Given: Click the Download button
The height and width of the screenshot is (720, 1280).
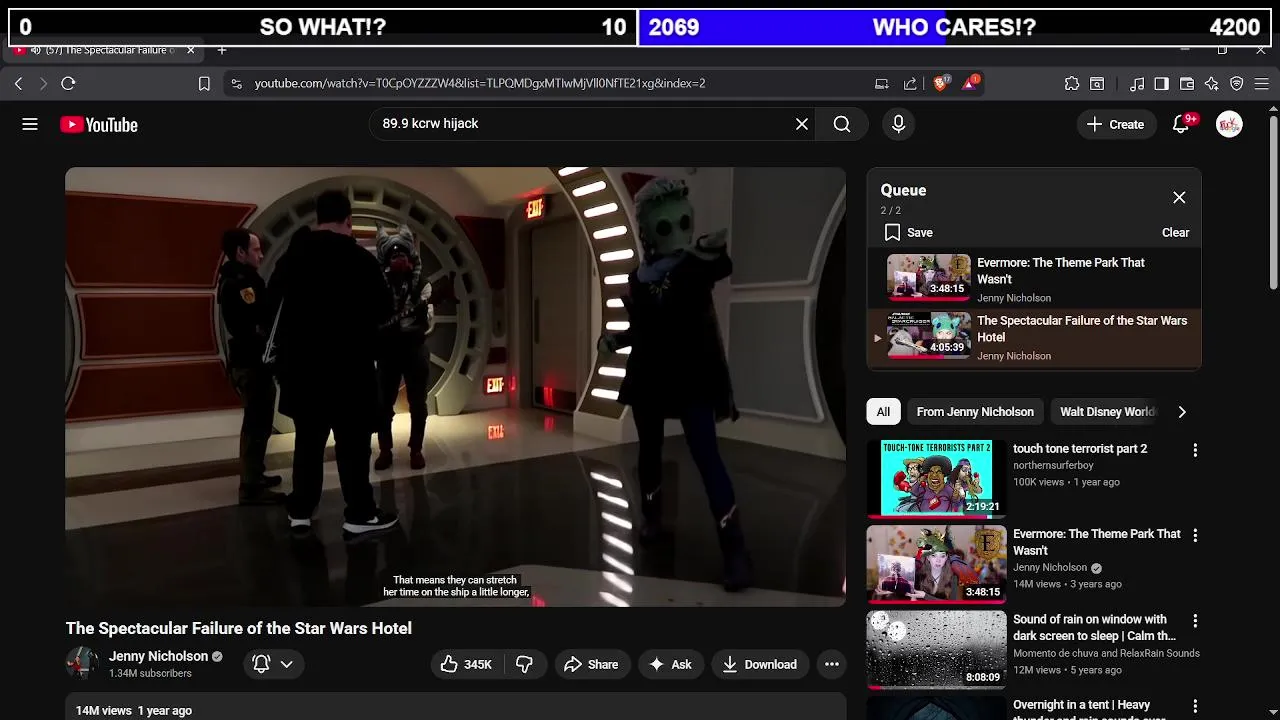Looking at the screenshot, I should click(x=760, y=664).
